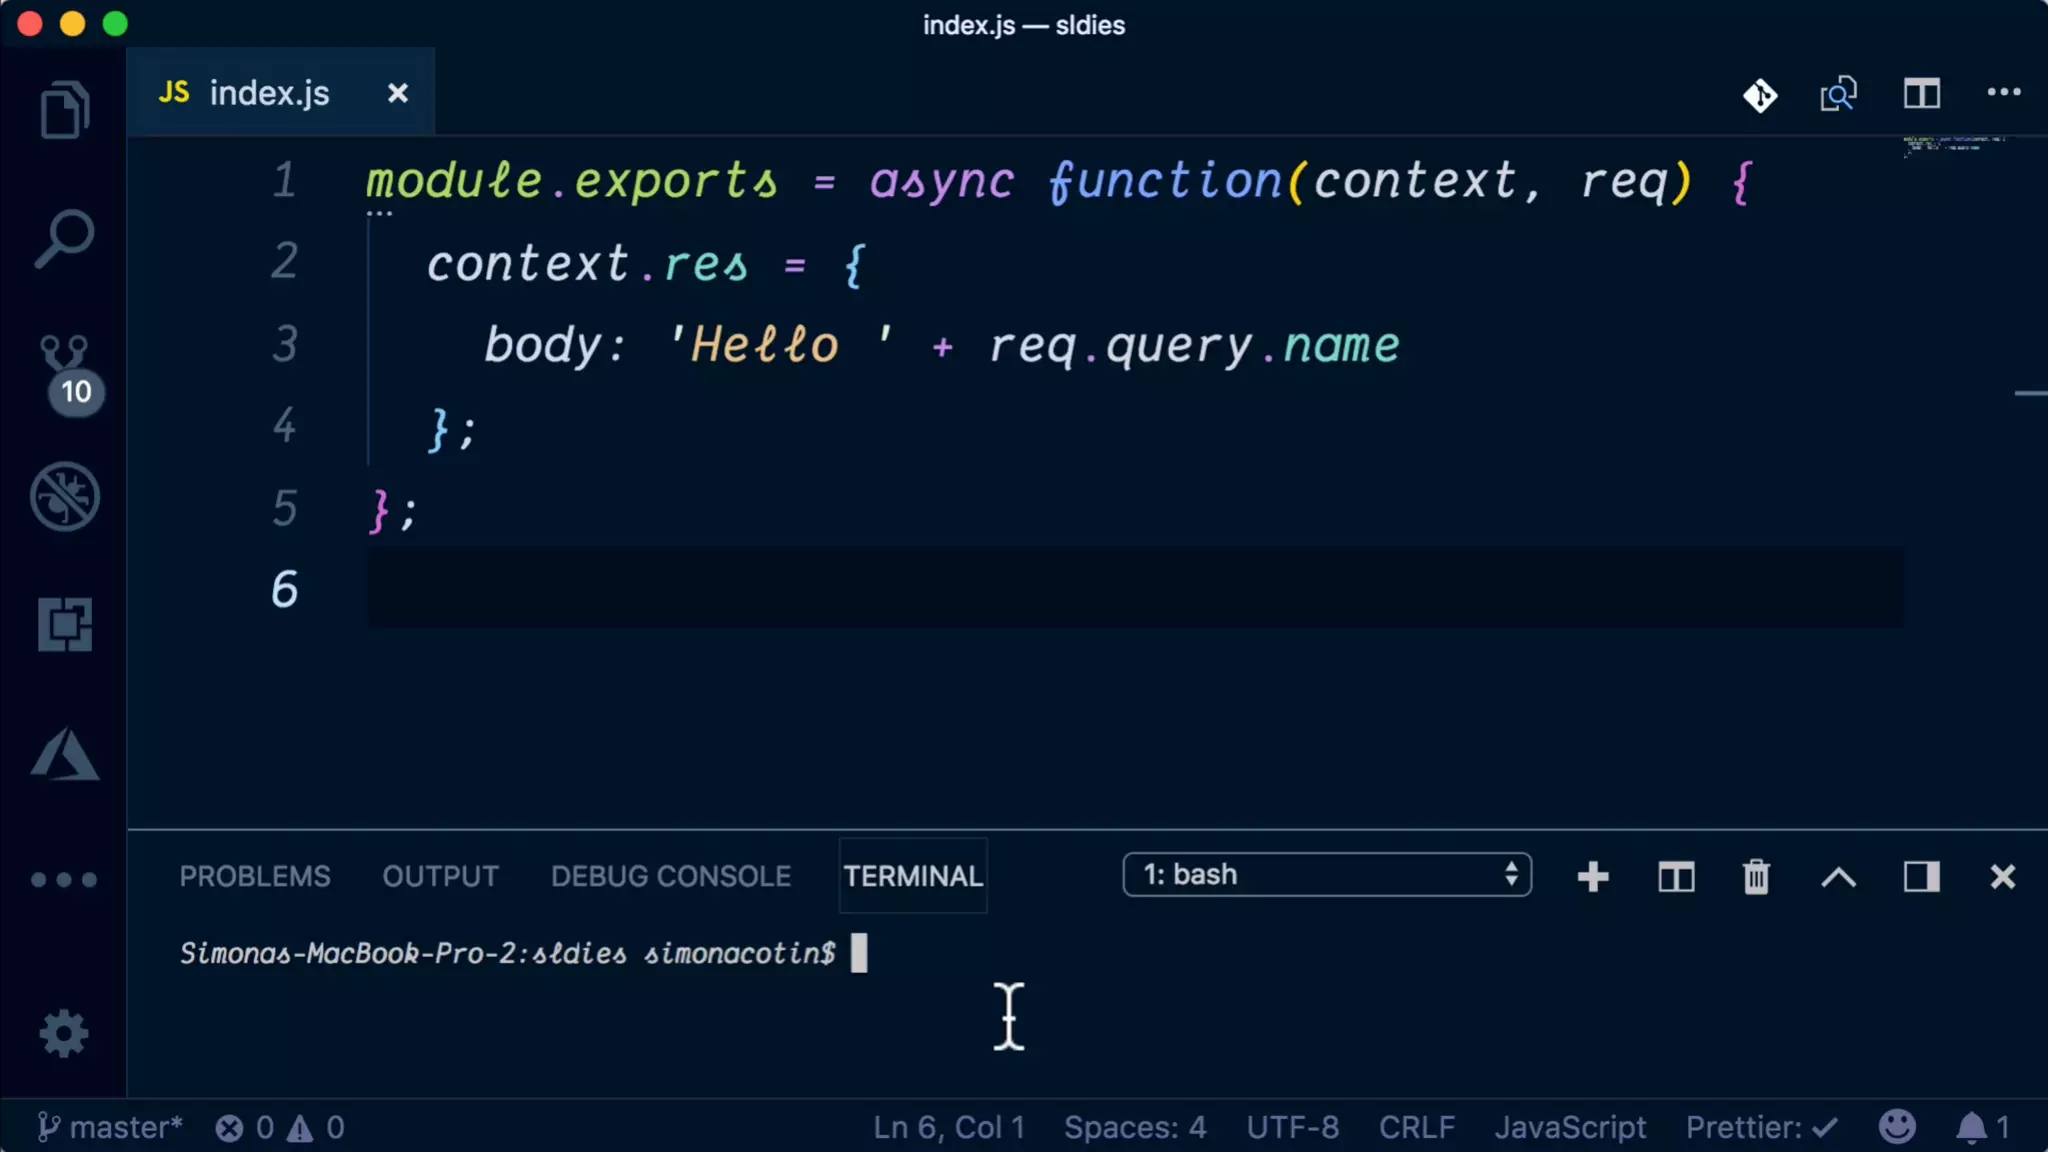This screenshot has width=2048, height=1152.
Task: Open the 1: bash terminal dropdown
Action: coord(1326,875)
